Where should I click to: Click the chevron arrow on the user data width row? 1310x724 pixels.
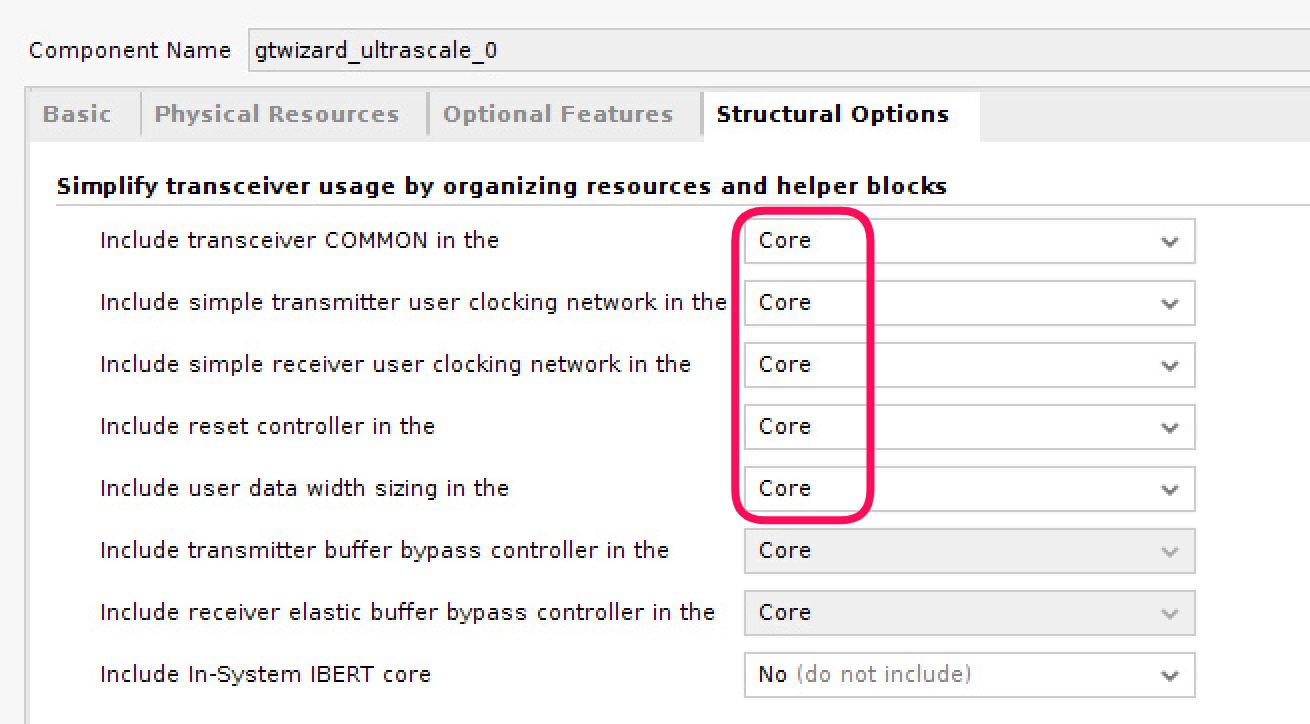pos(1169,490)
